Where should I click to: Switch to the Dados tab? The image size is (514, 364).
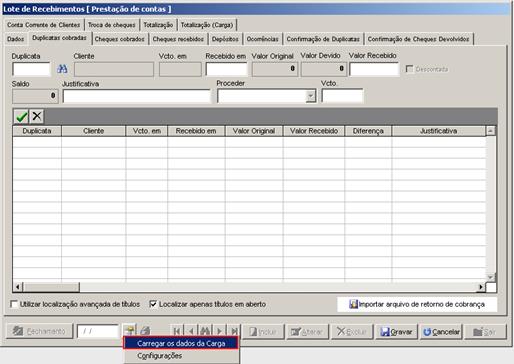pyautogui.click(x=16, y=39)
